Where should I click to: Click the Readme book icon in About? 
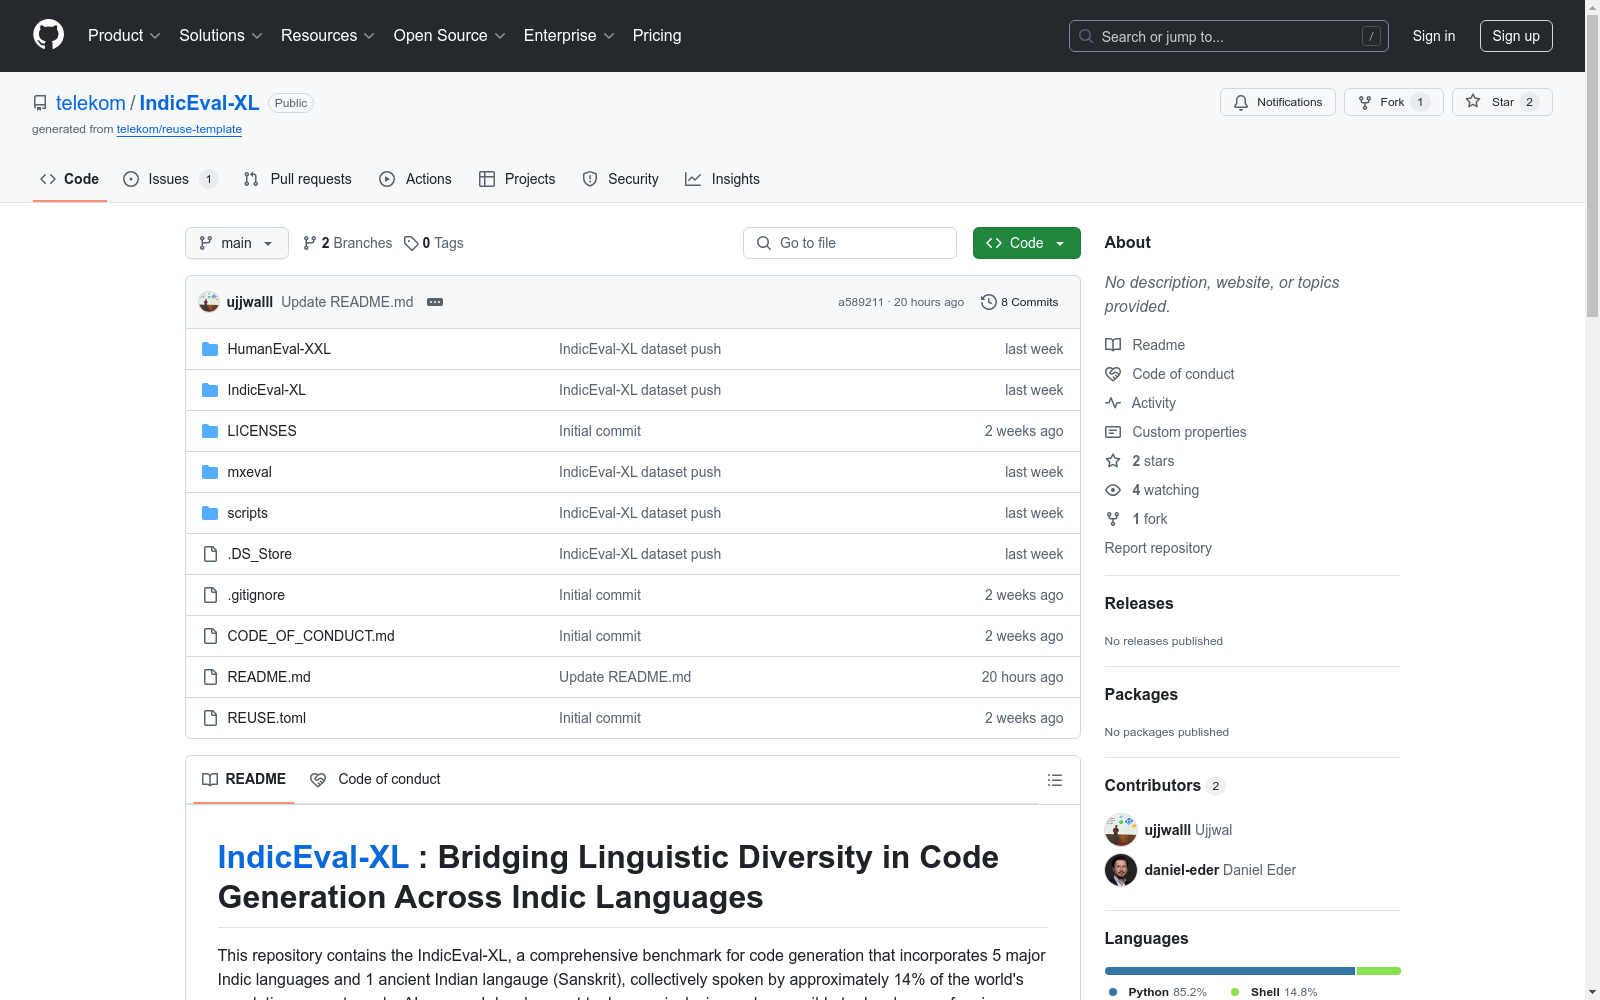(1113, 345)
